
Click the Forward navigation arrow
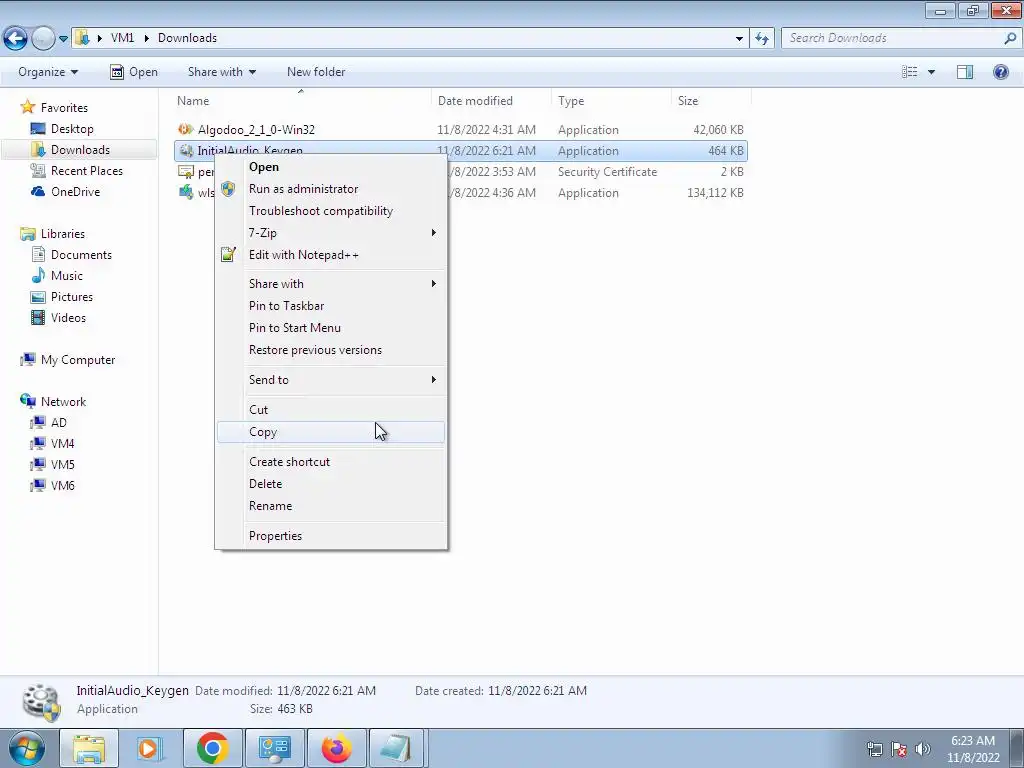[x=43, y=39]
